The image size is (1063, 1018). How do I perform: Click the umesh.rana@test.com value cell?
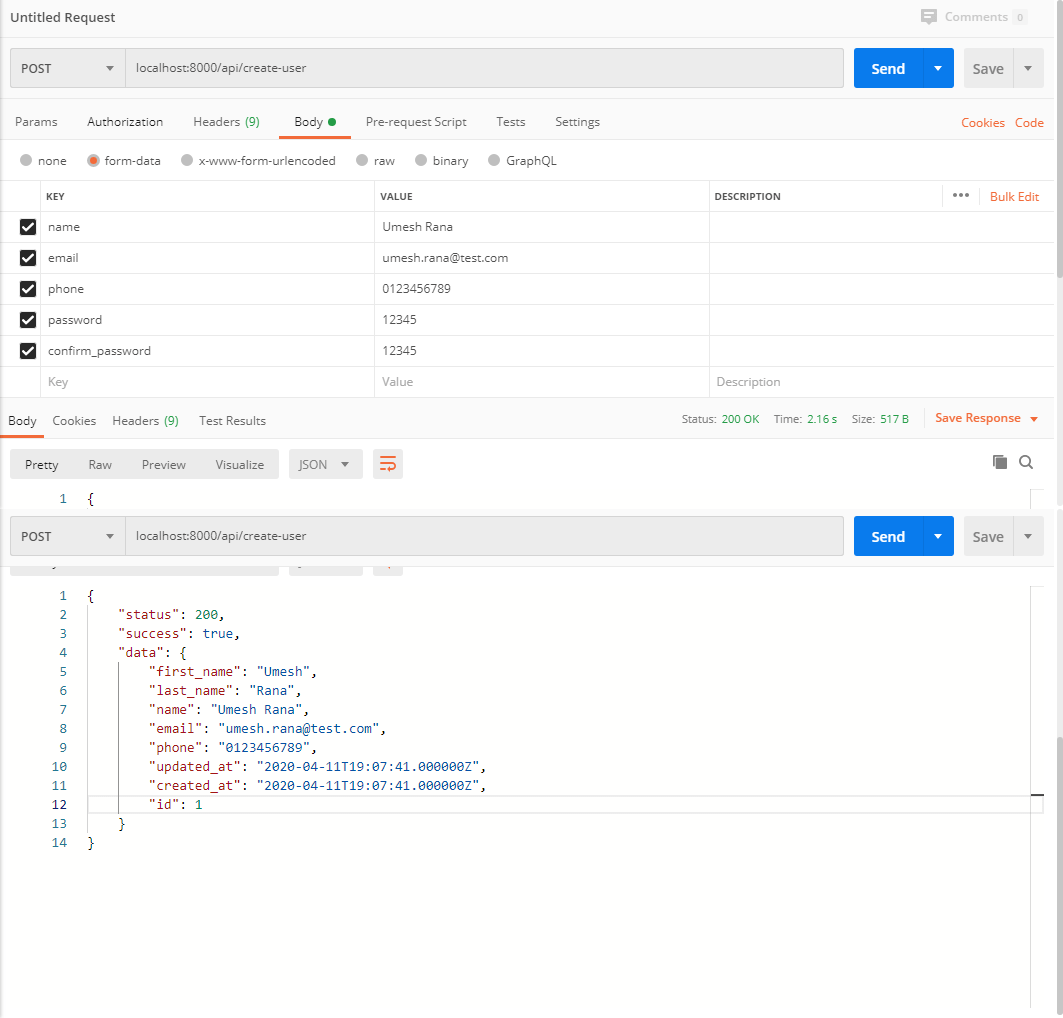(542, 258)
